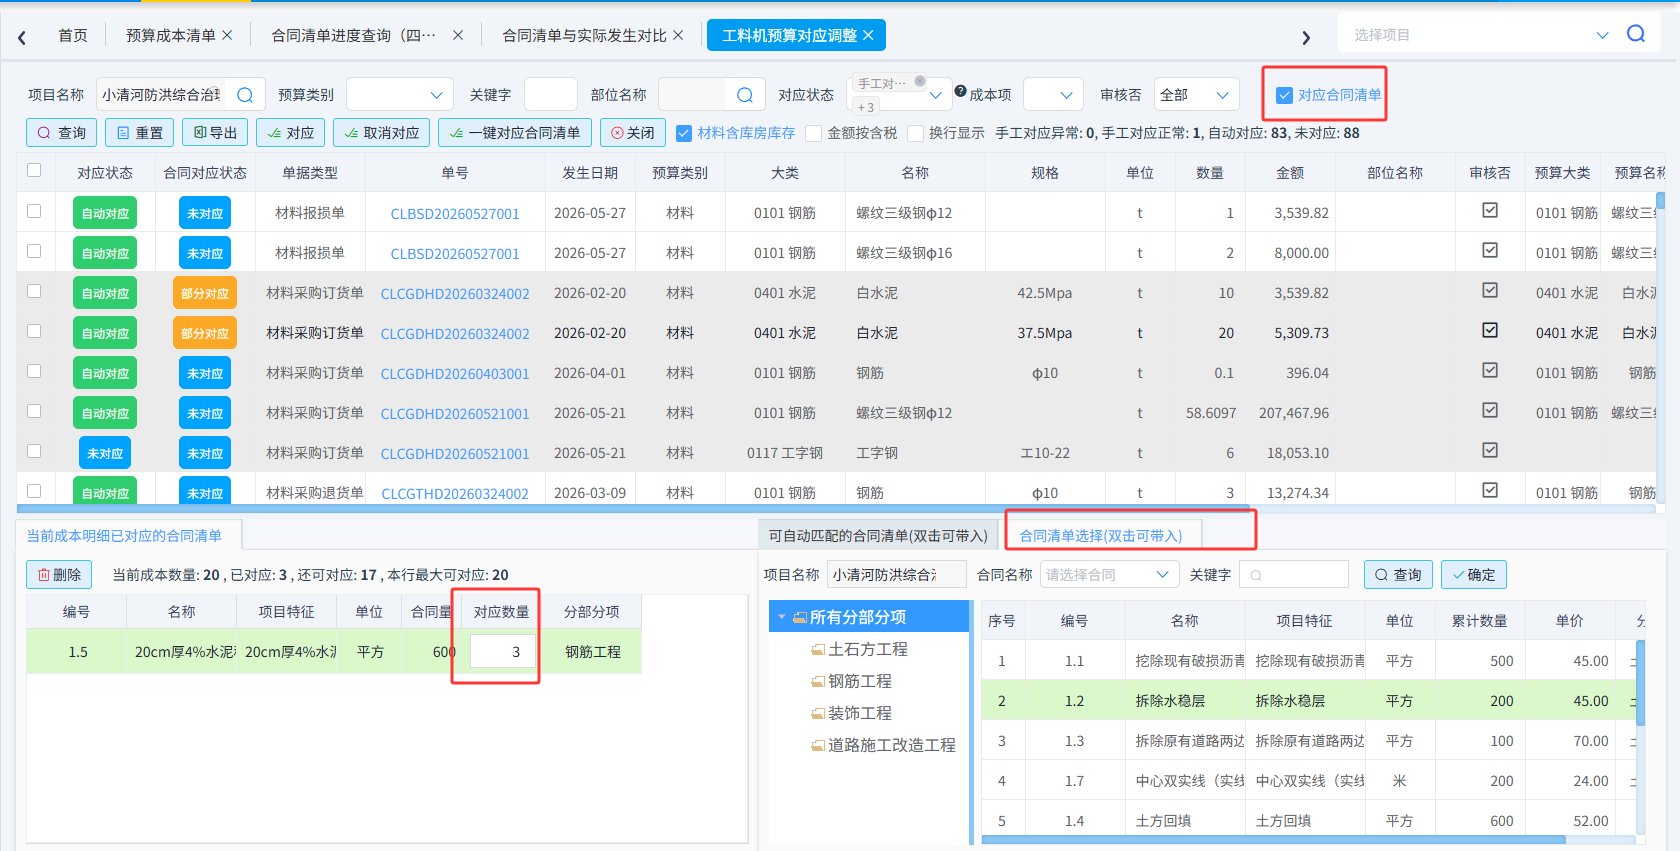Viewport: 1680px width, 851px height.
Task: Click the 删除 delete button
Action: tap(59, 575)
